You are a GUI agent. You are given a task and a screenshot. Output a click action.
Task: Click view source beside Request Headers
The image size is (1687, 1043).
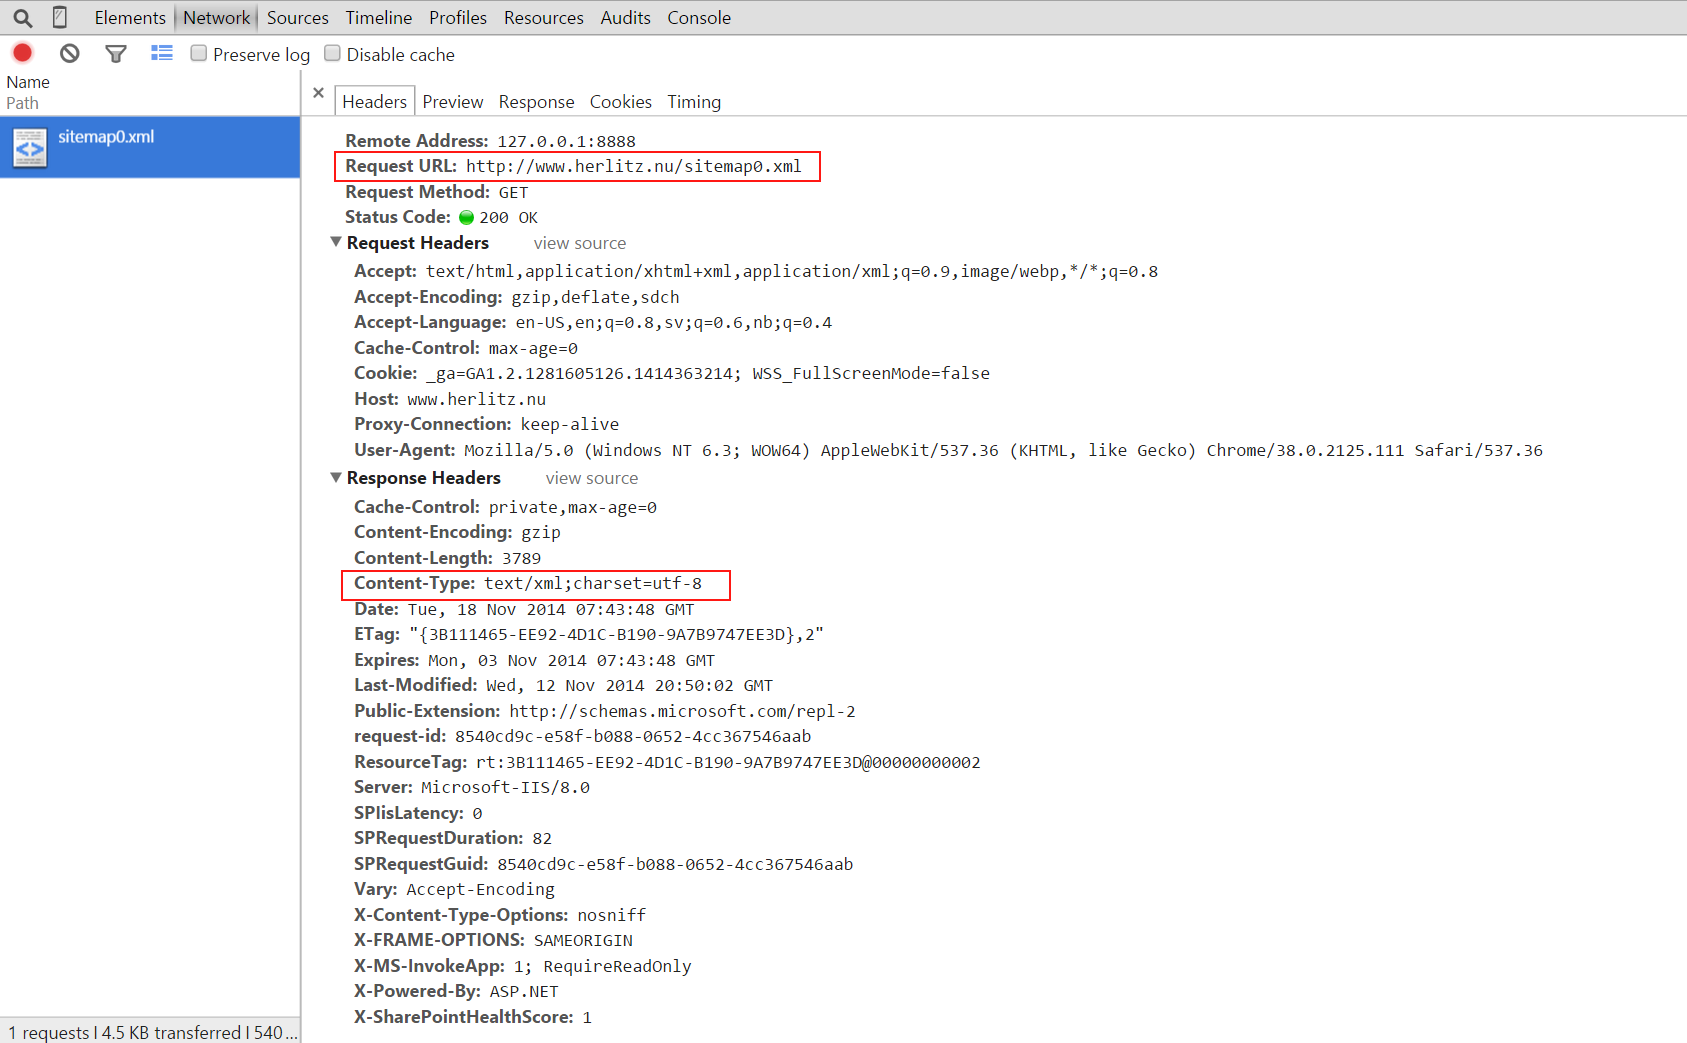pyautogui.click(x=579, y=244)
